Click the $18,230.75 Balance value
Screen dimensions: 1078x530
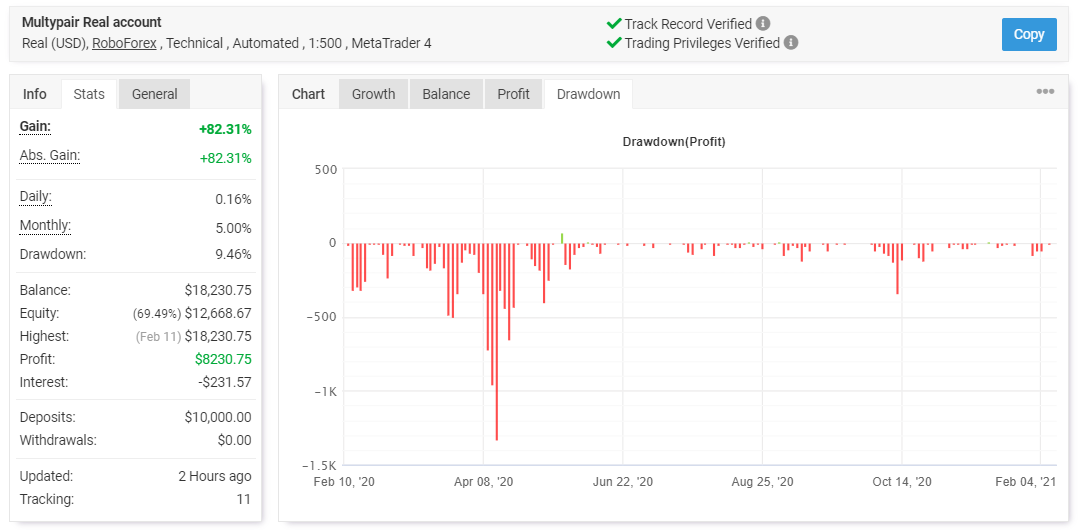pos(218,290)
